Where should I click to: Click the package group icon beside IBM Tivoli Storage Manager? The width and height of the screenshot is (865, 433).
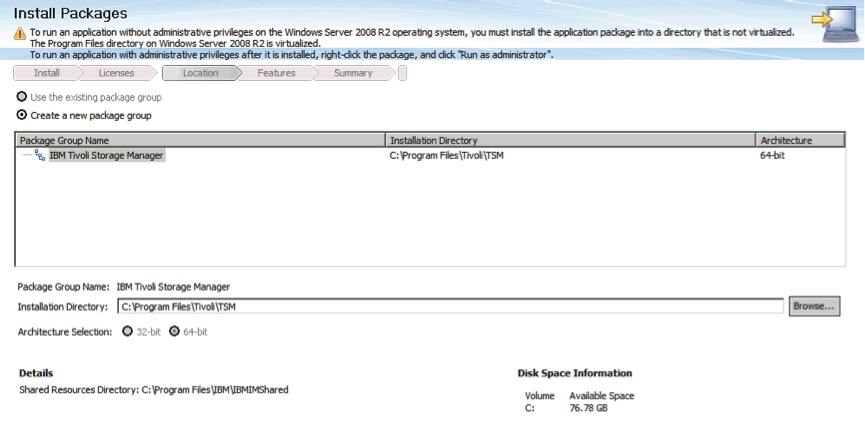40,155
